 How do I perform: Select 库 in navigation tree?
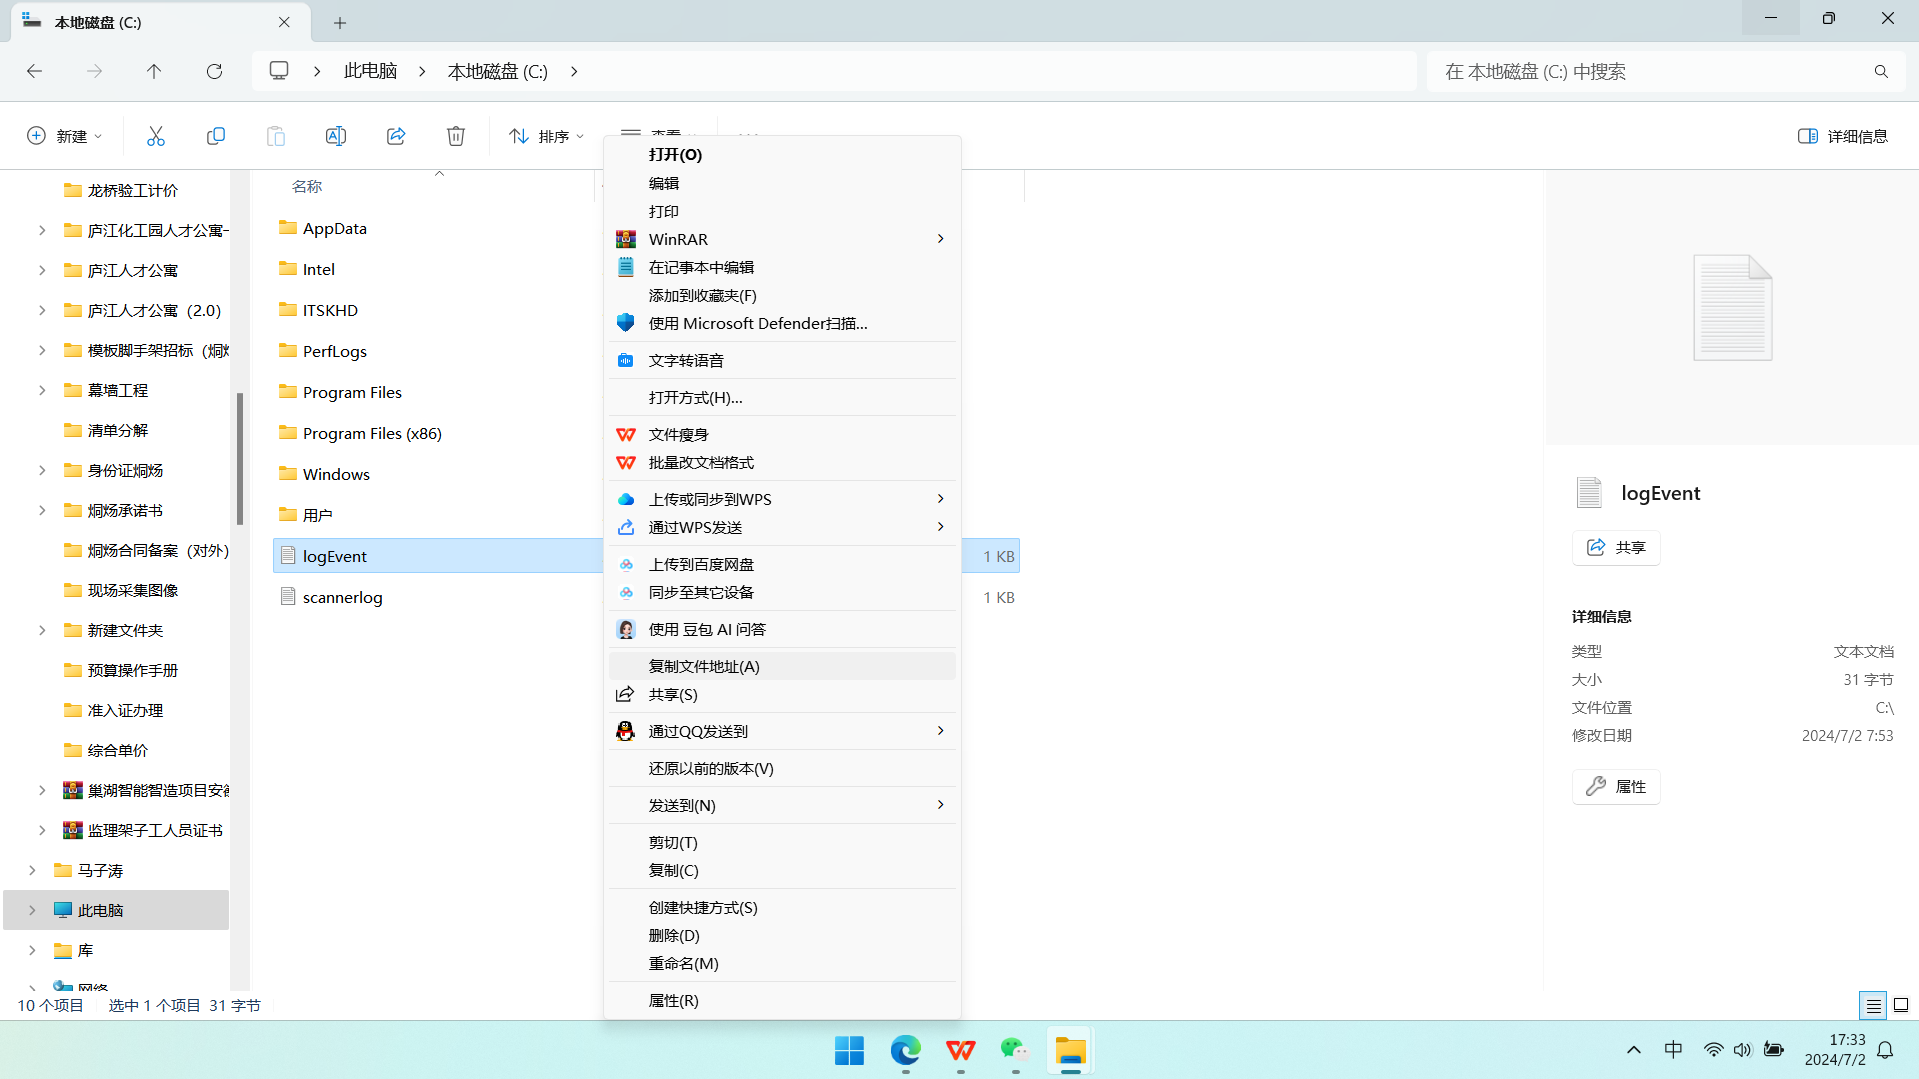85,950
